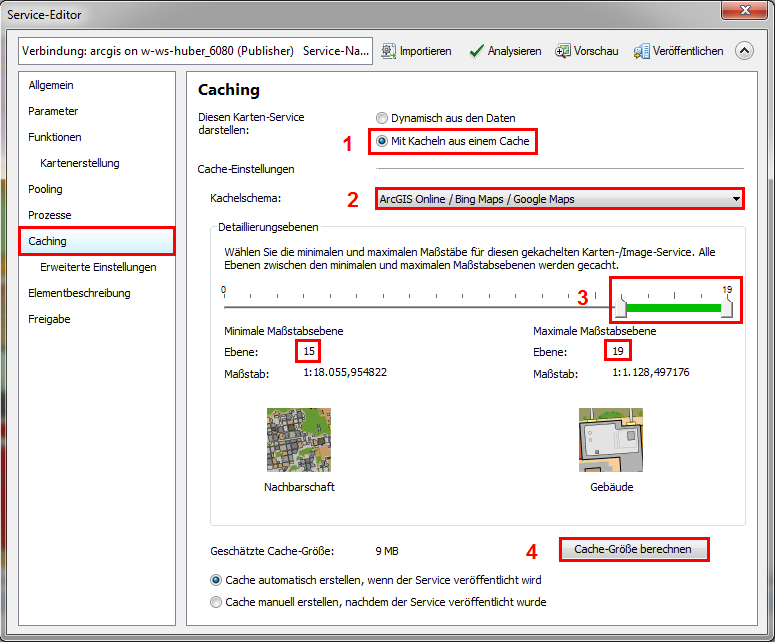
Task: Click the 'Cache-Größe berechnen' button
Action: click(x=634, y=550)
